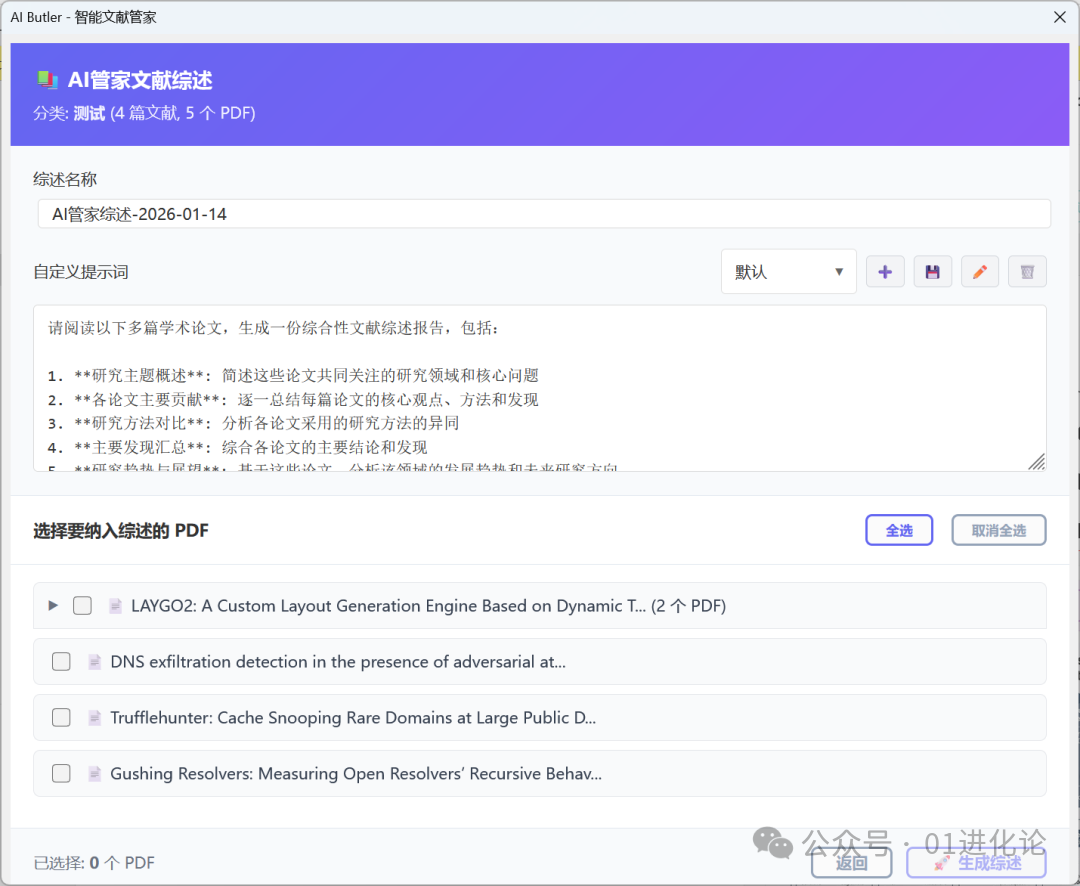The width and height of the screenshot is (1080, 886).
Task: Click 全选 to select all PDFs
Action: click(x=898, y=530)
